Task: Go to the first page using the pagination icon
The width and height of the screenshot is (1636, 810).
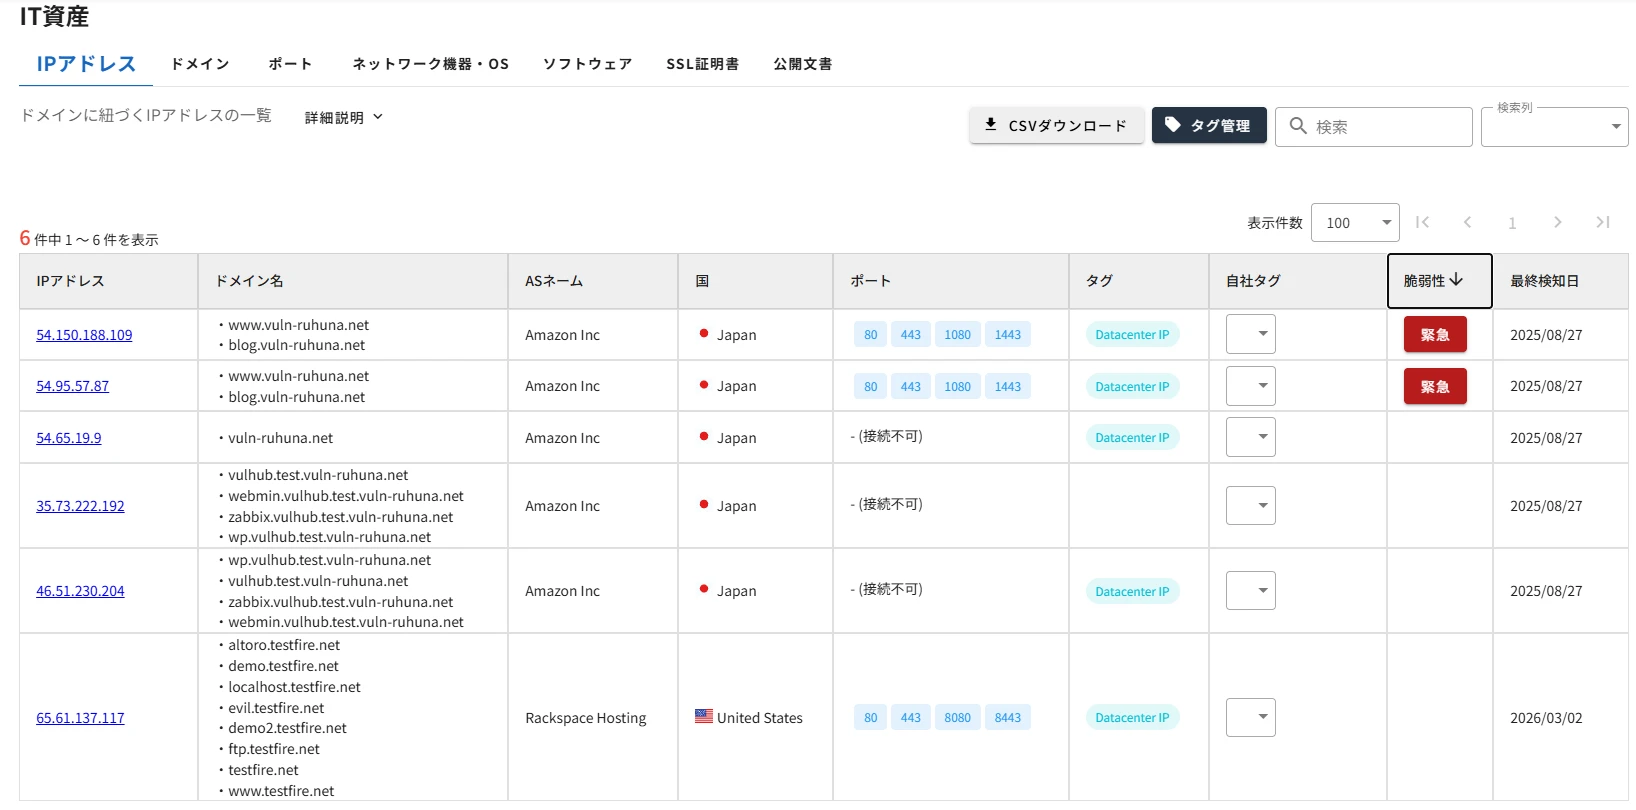Action: (x=1422, y=222)
